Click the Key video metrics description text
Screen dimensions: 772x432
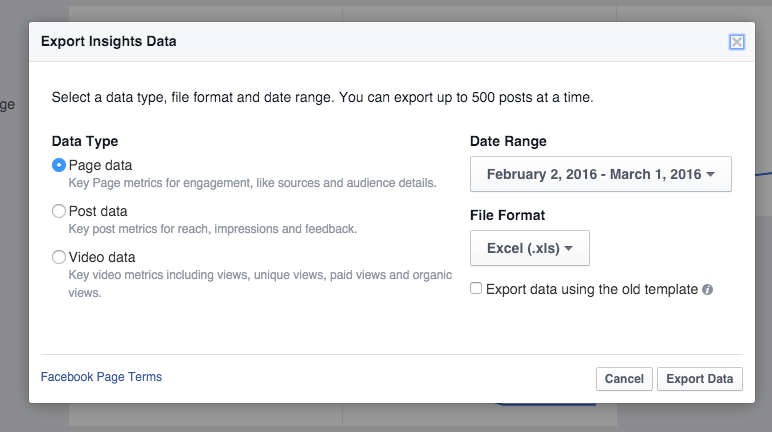260,284
